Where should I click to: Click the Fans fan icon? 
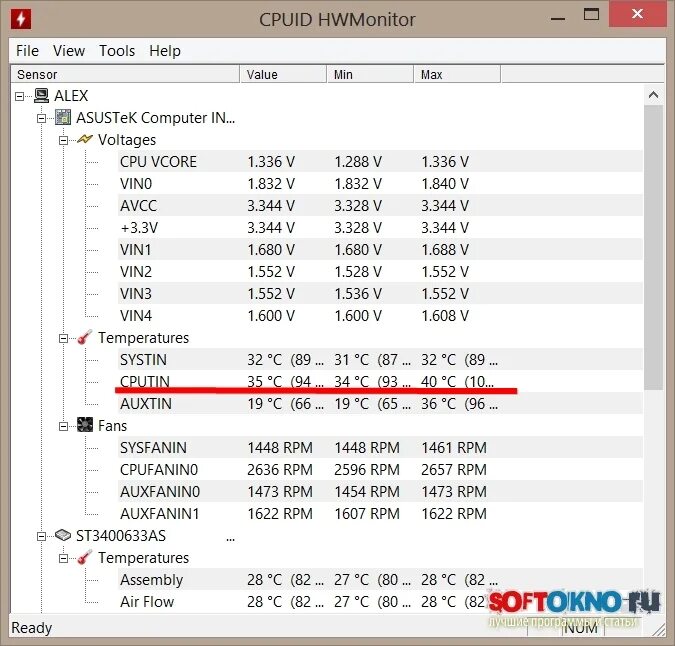[85, 425]
